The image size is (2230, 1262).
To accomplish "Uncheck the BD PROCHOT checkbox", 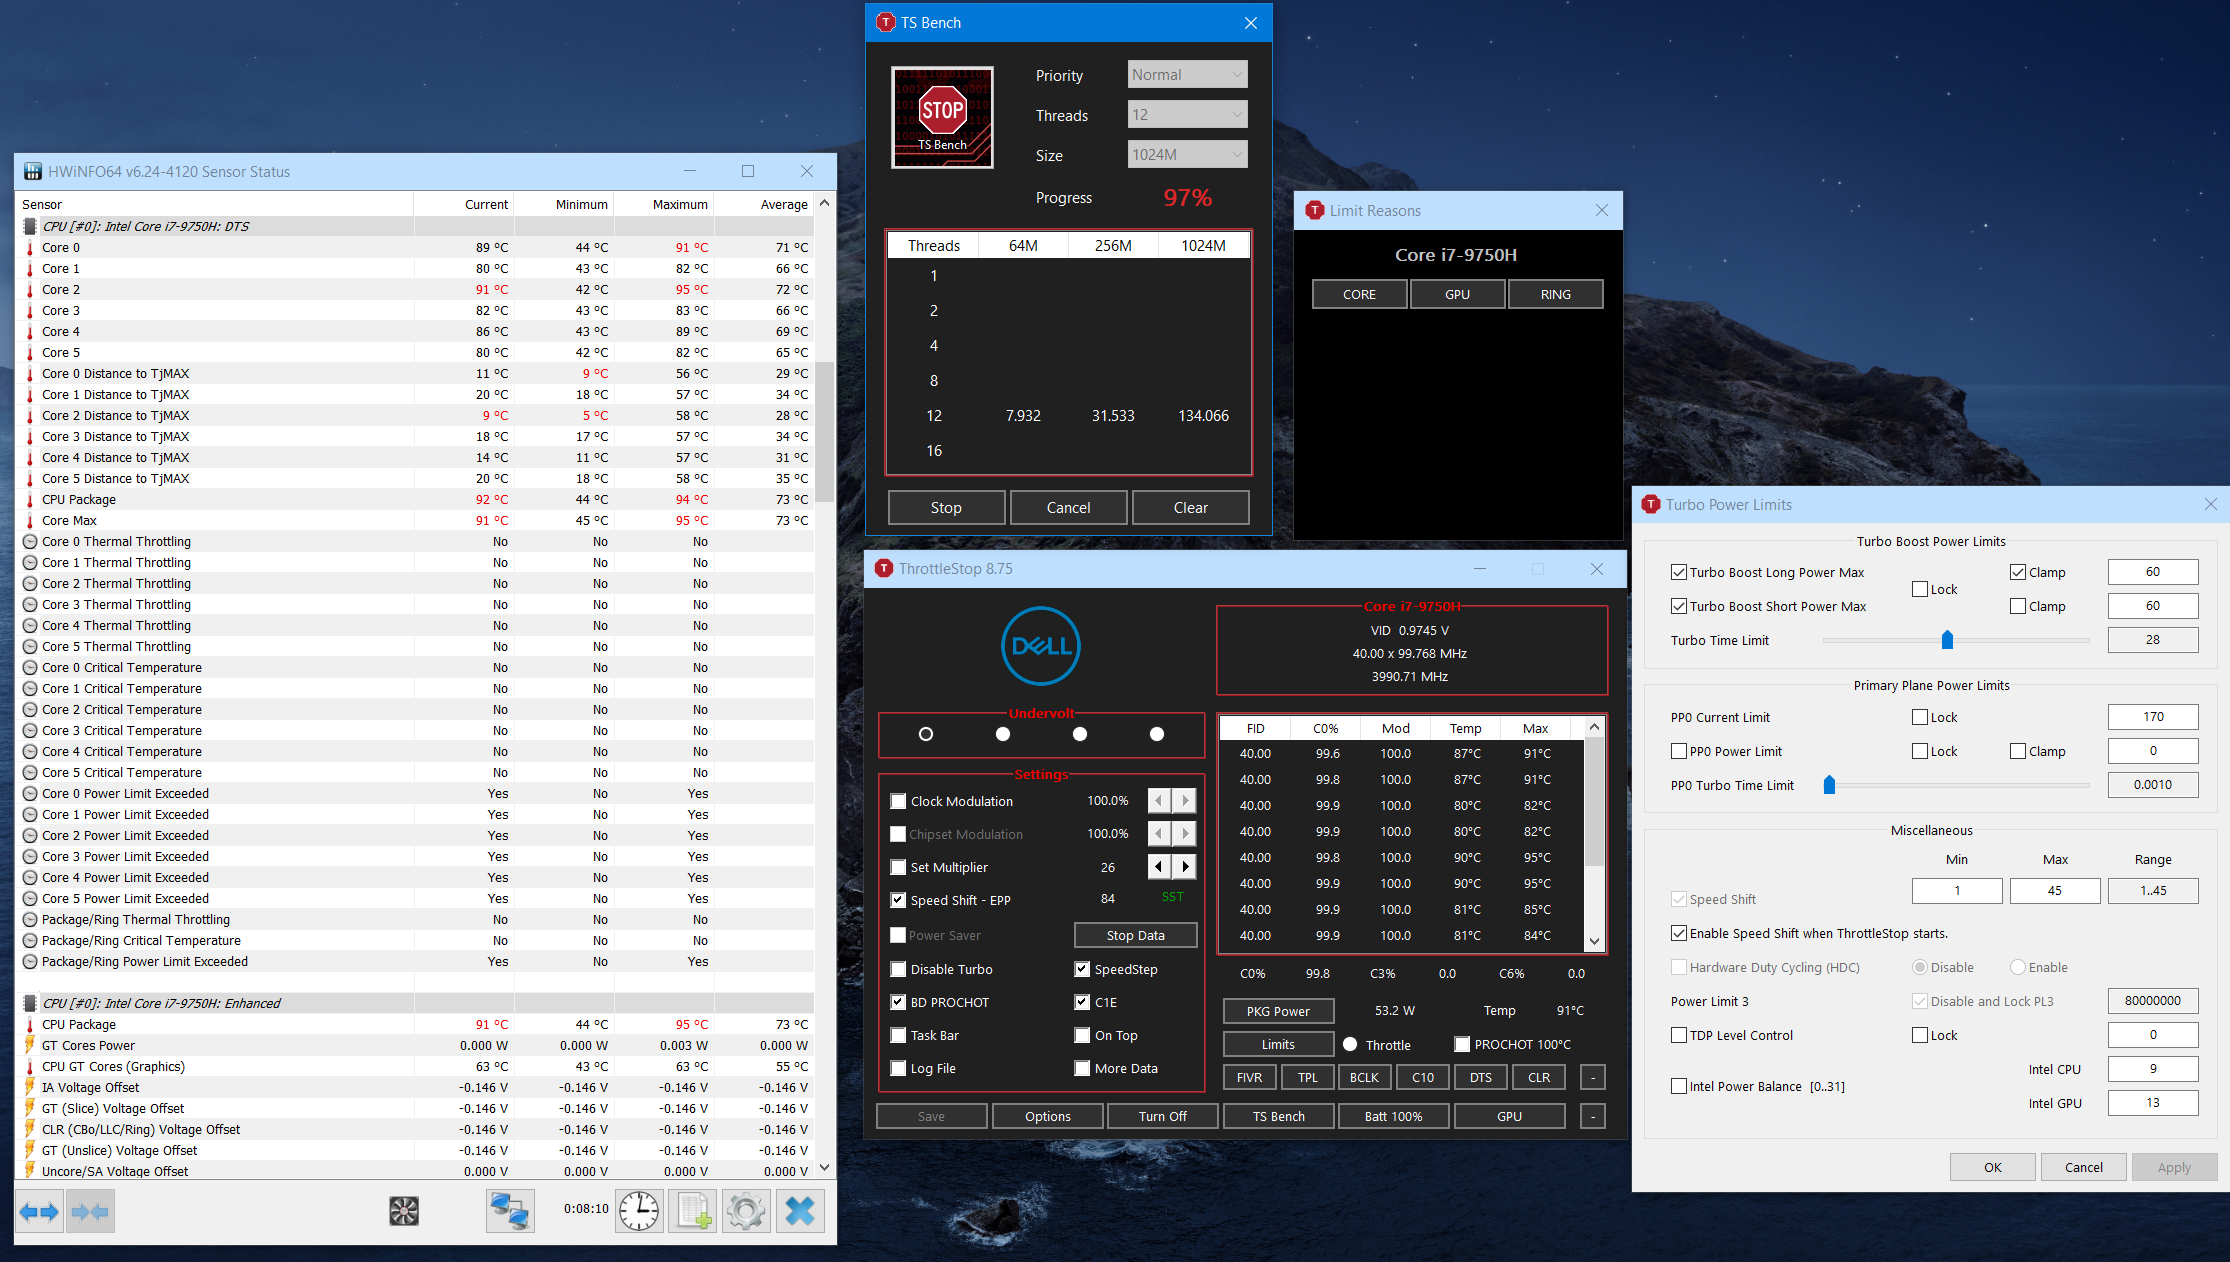I will [x=898, y=1002].
